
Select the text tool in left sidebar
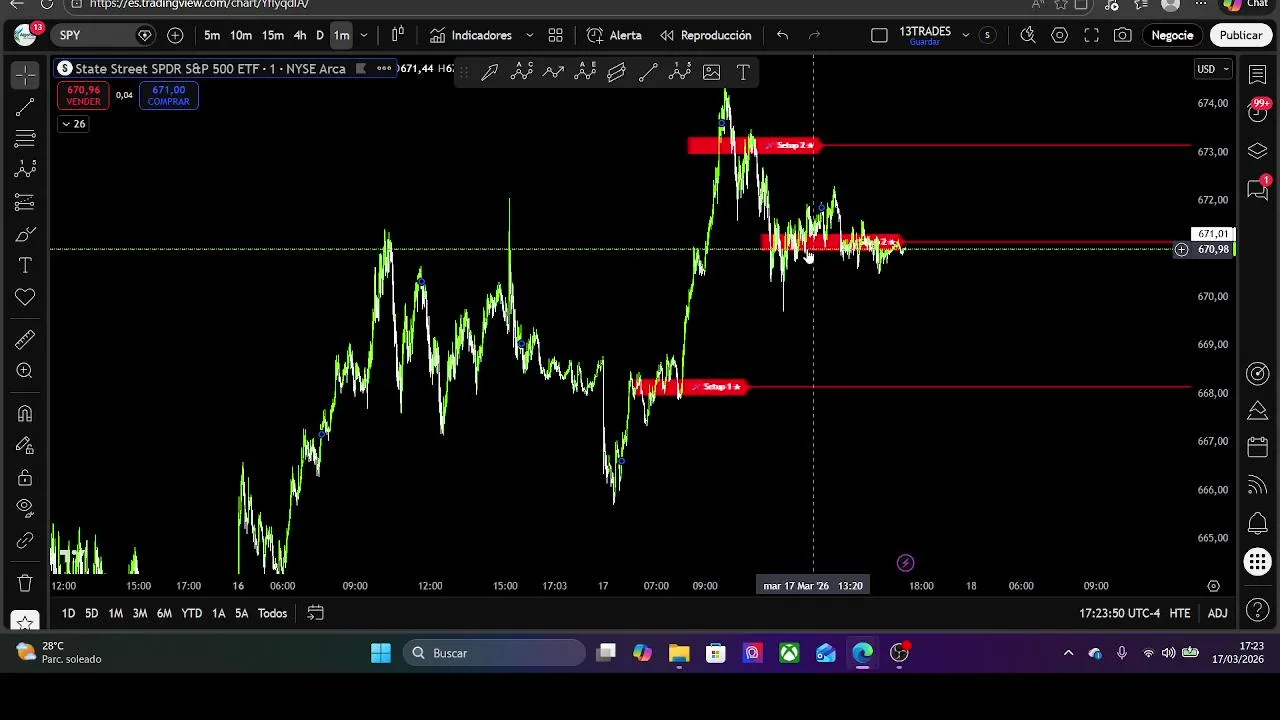(25, 265)
